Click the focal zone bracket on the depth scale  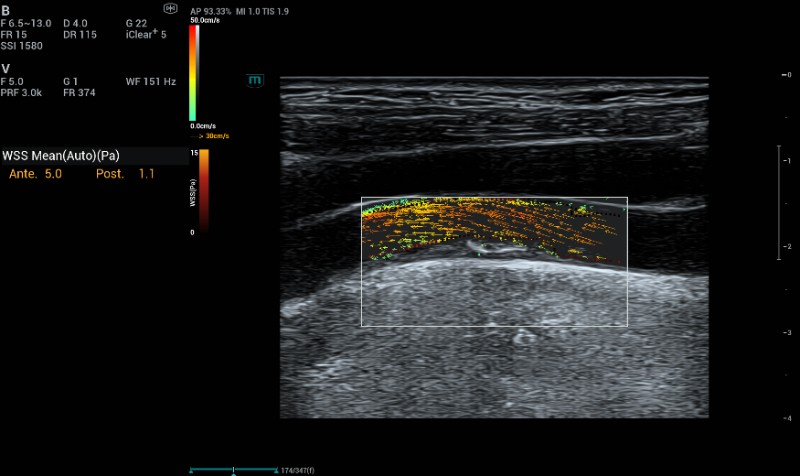779,202
